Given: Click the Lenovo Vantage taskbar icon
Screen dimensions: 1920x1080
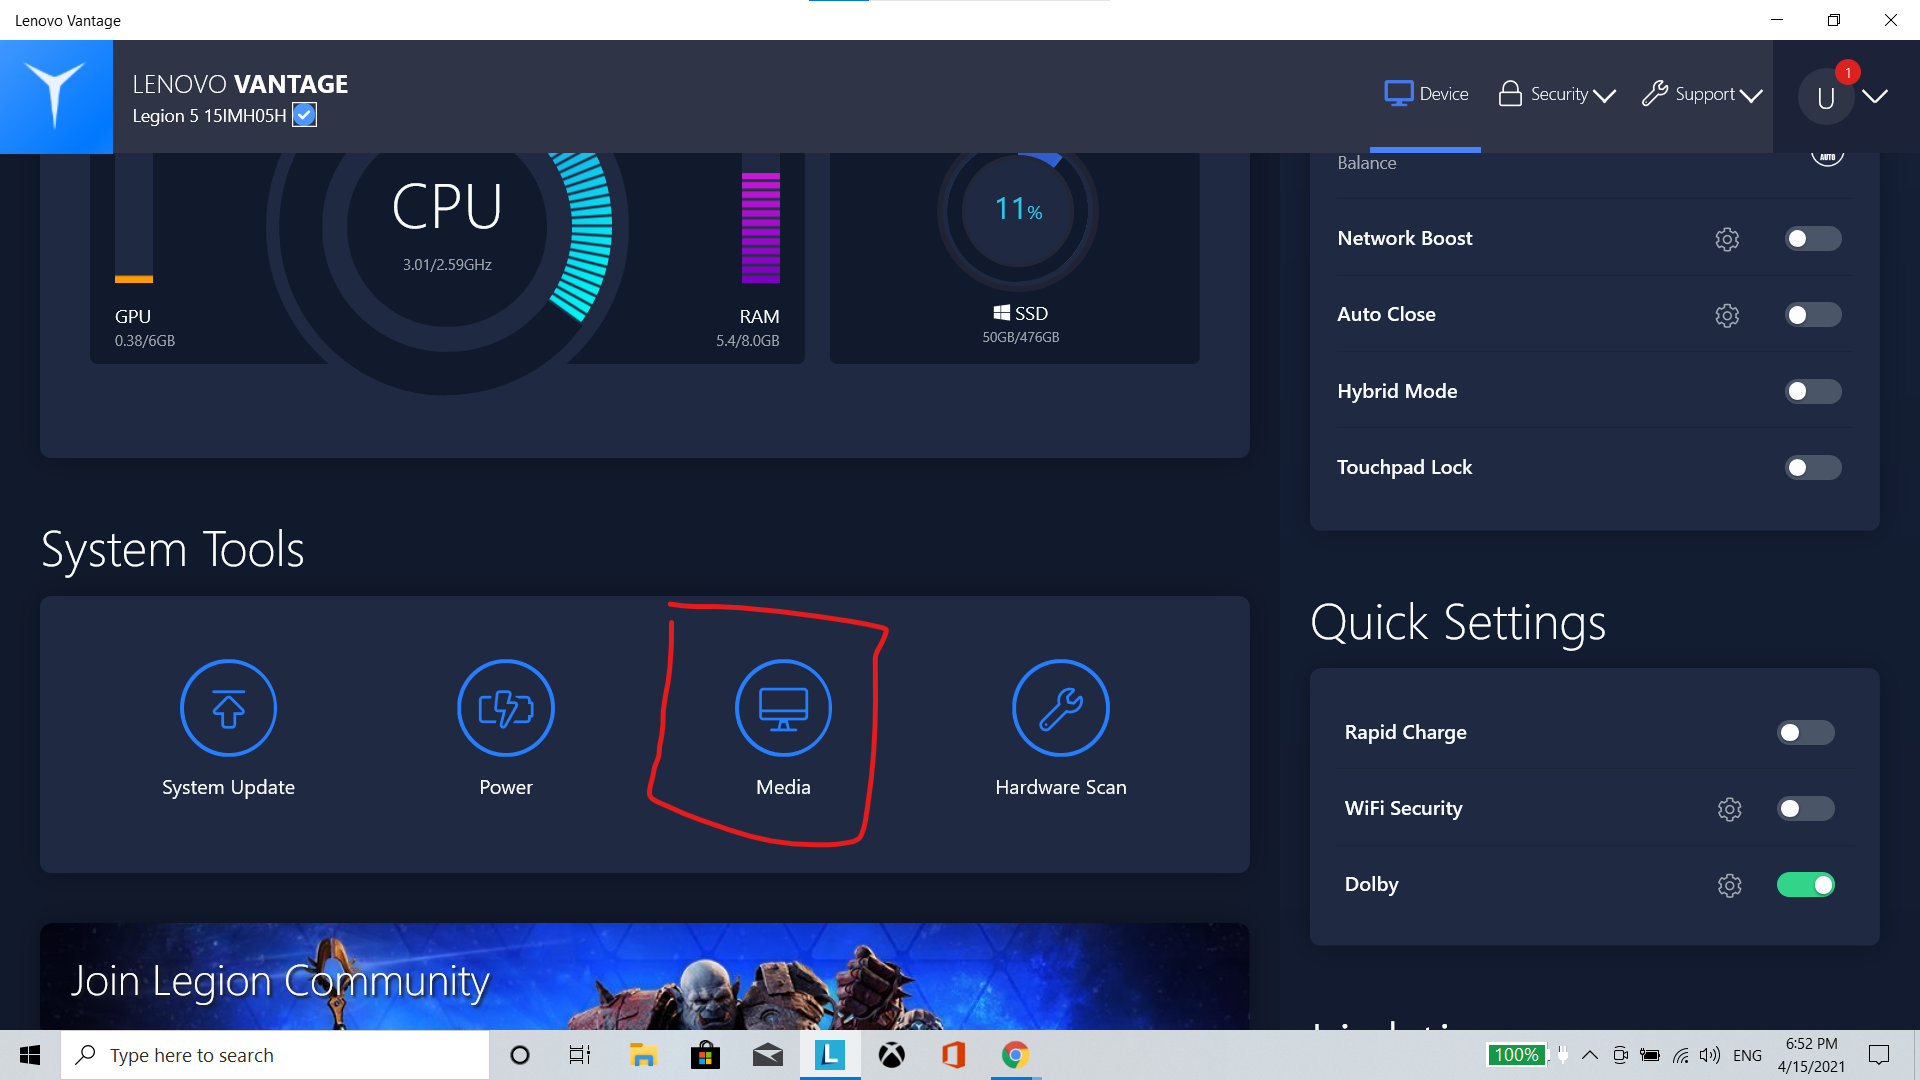Looking at the screenshot, I should pos(830,1055).
